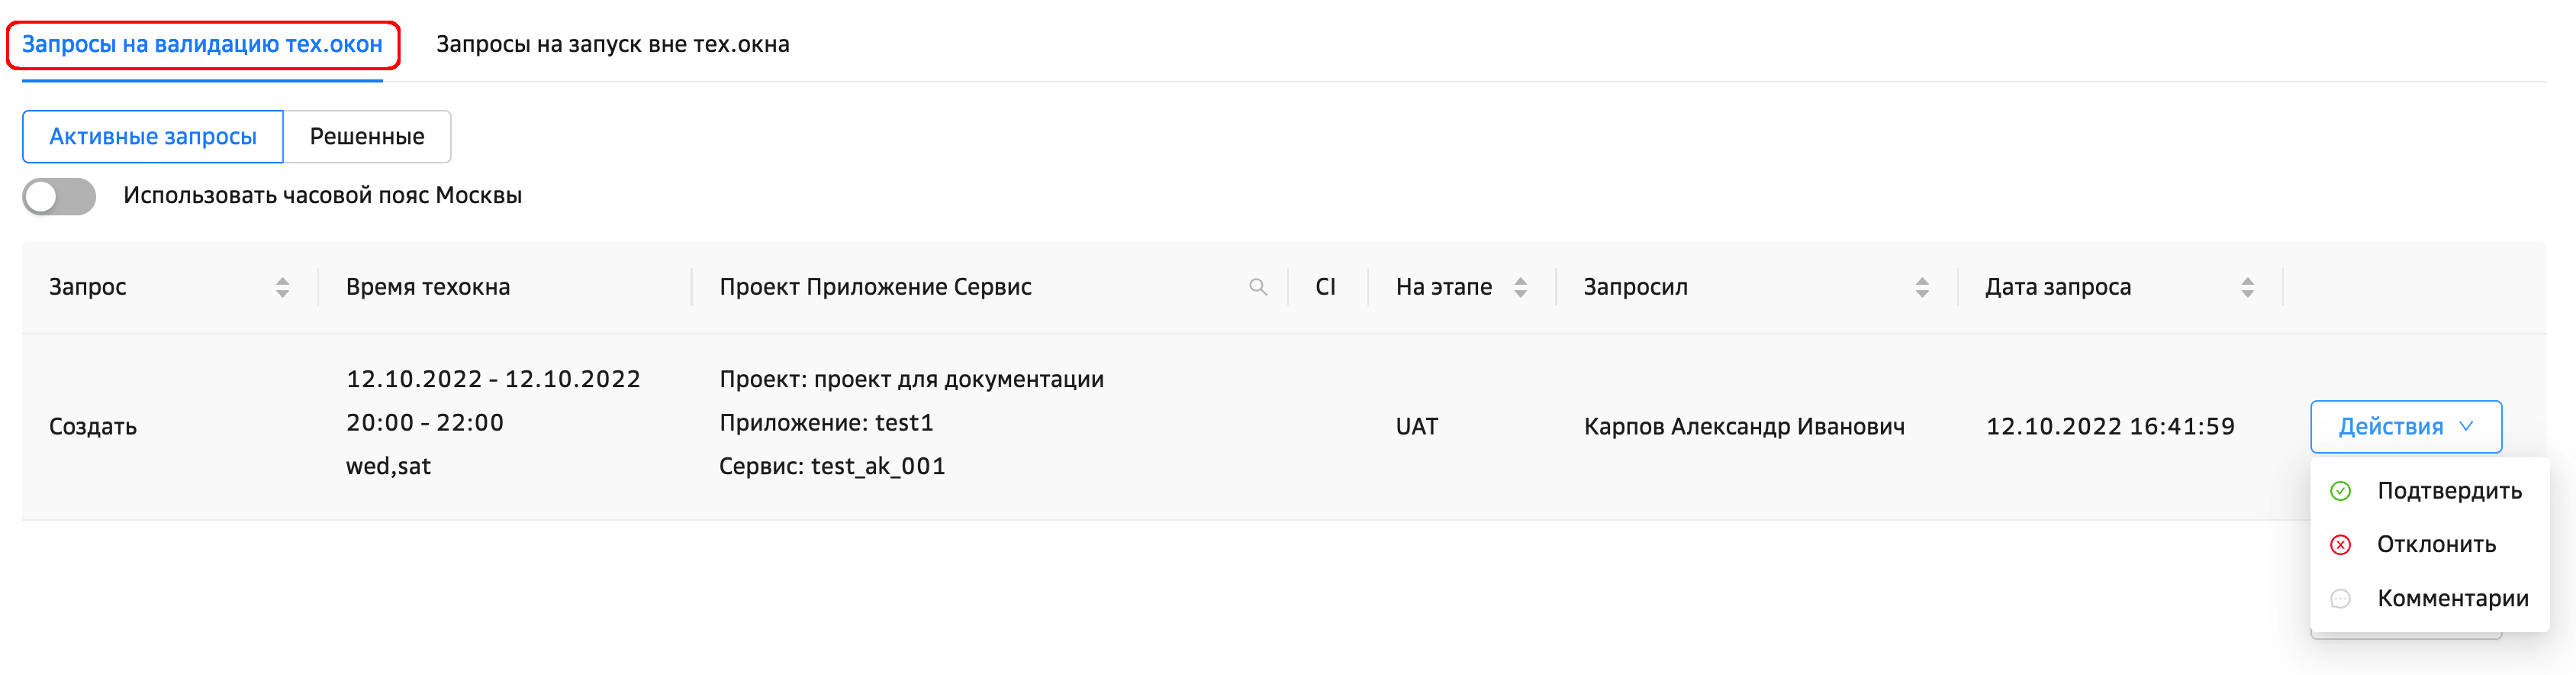Sort by Дата запроса column arrows
Viewport: 2576px width, 675px height.
(2247, 288)
